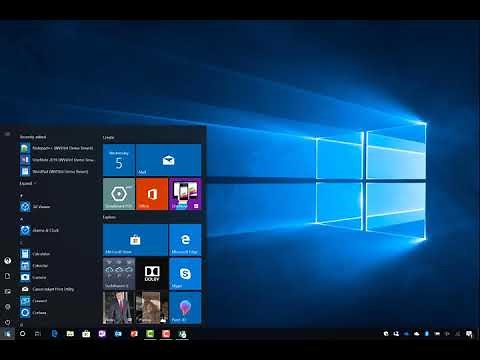Click the Recently added header

(33, 137)
